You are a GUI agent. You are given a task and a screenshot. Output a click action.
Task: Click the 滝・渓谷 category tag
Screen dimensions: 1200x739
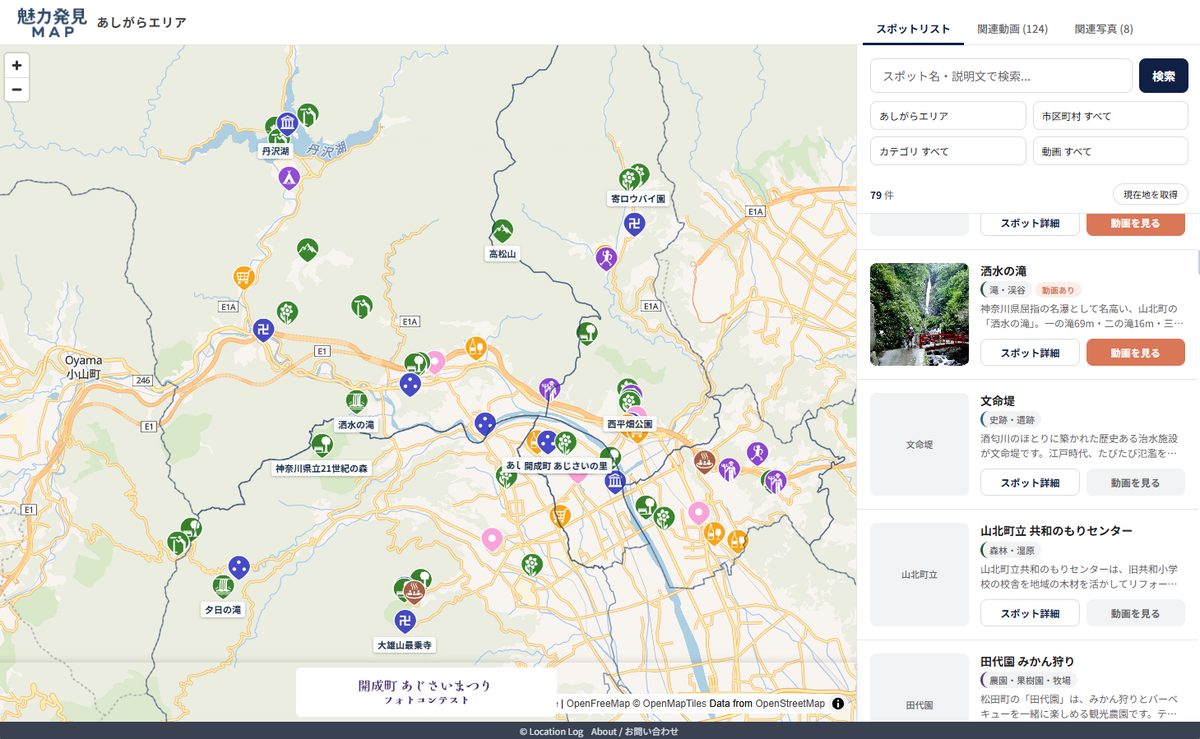(1007, 289)
